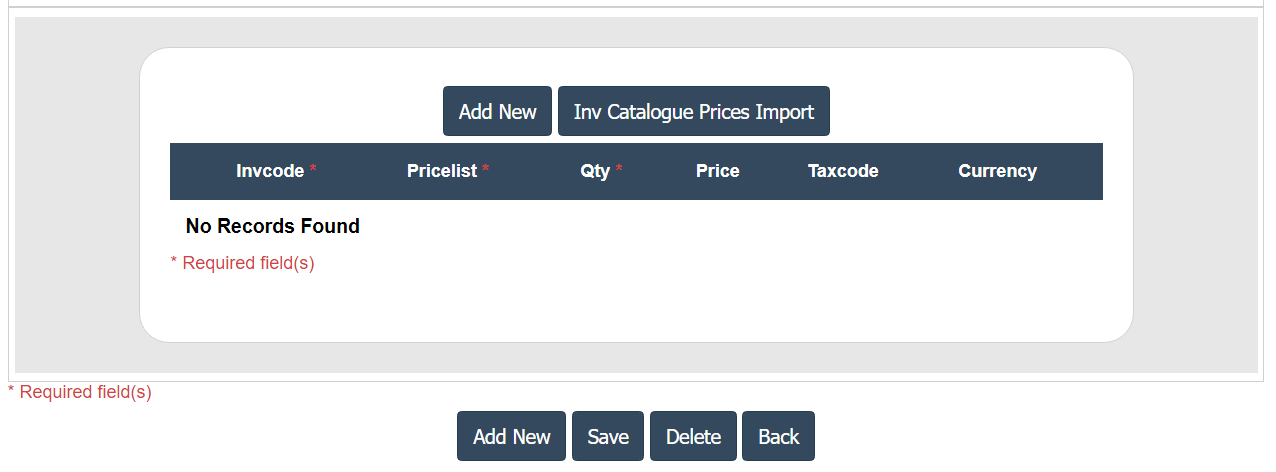Viewport: 1276px width, 472px height.
Task: Click the red asterisk beside Invcode
Action: tap(313, 171)
